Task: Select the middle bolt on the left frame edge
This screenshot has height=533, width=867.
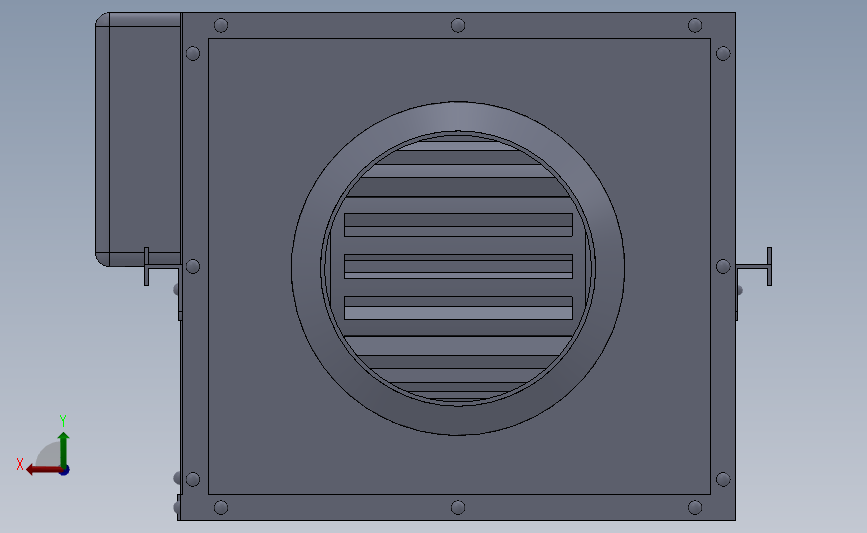Action: pos(193,266)
